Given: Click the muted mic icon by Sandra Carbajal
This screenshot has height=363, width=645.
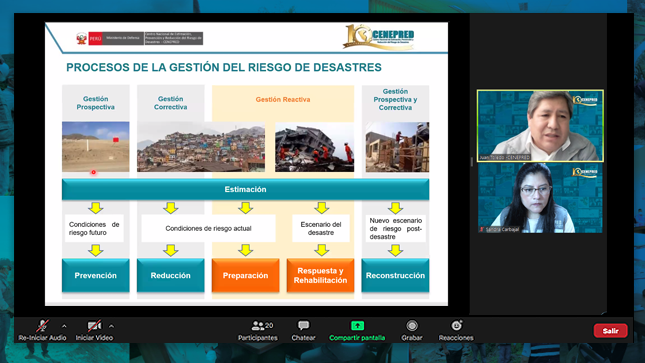Looking at the screenshot, I should 482,229.
